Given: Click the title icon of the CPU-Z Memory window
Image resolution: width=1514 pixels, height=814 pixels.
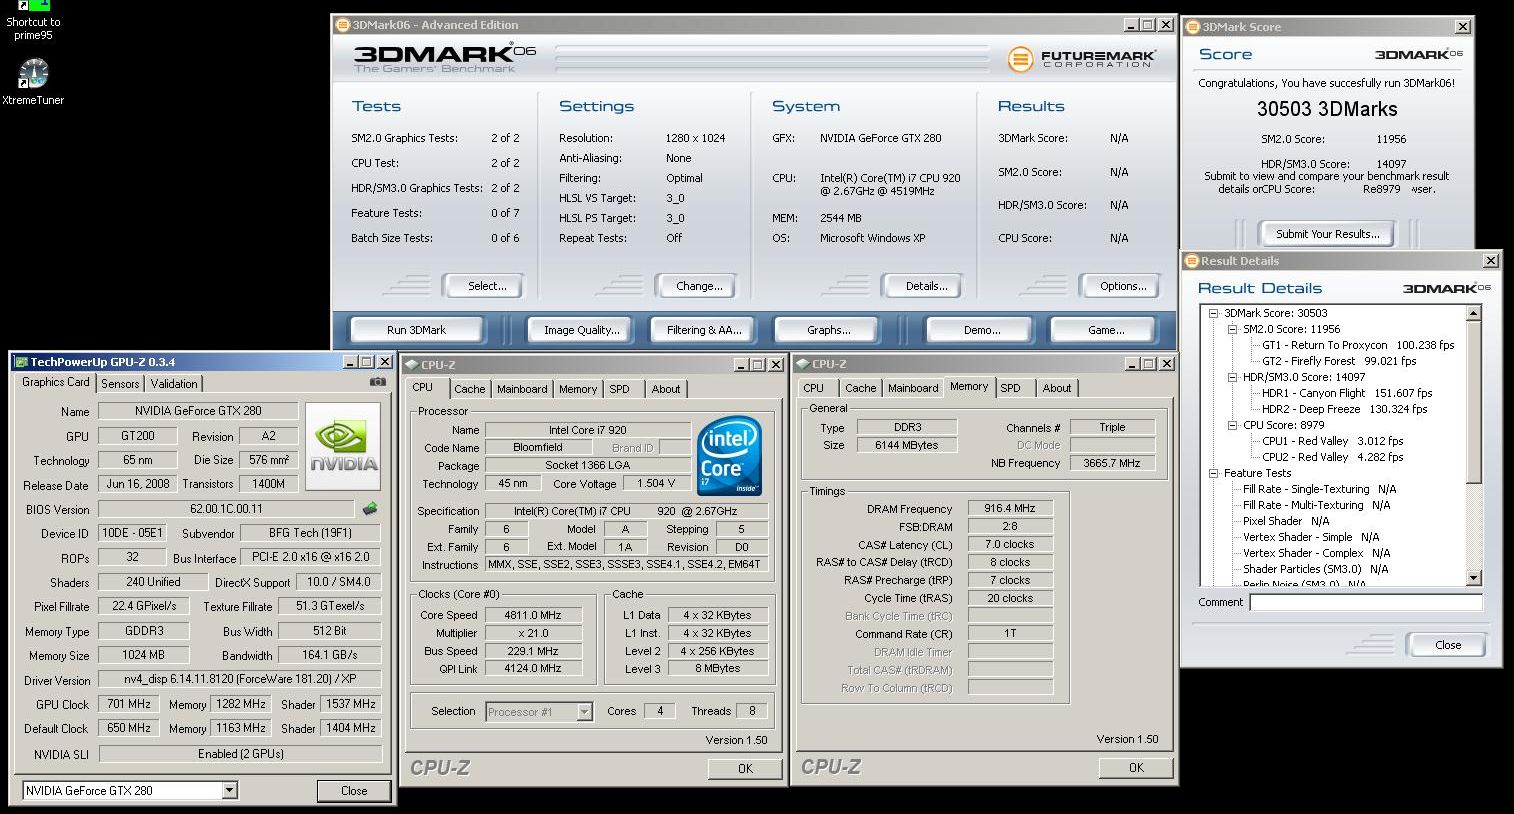Looking at the screenshot, I should tap(802, 364).
